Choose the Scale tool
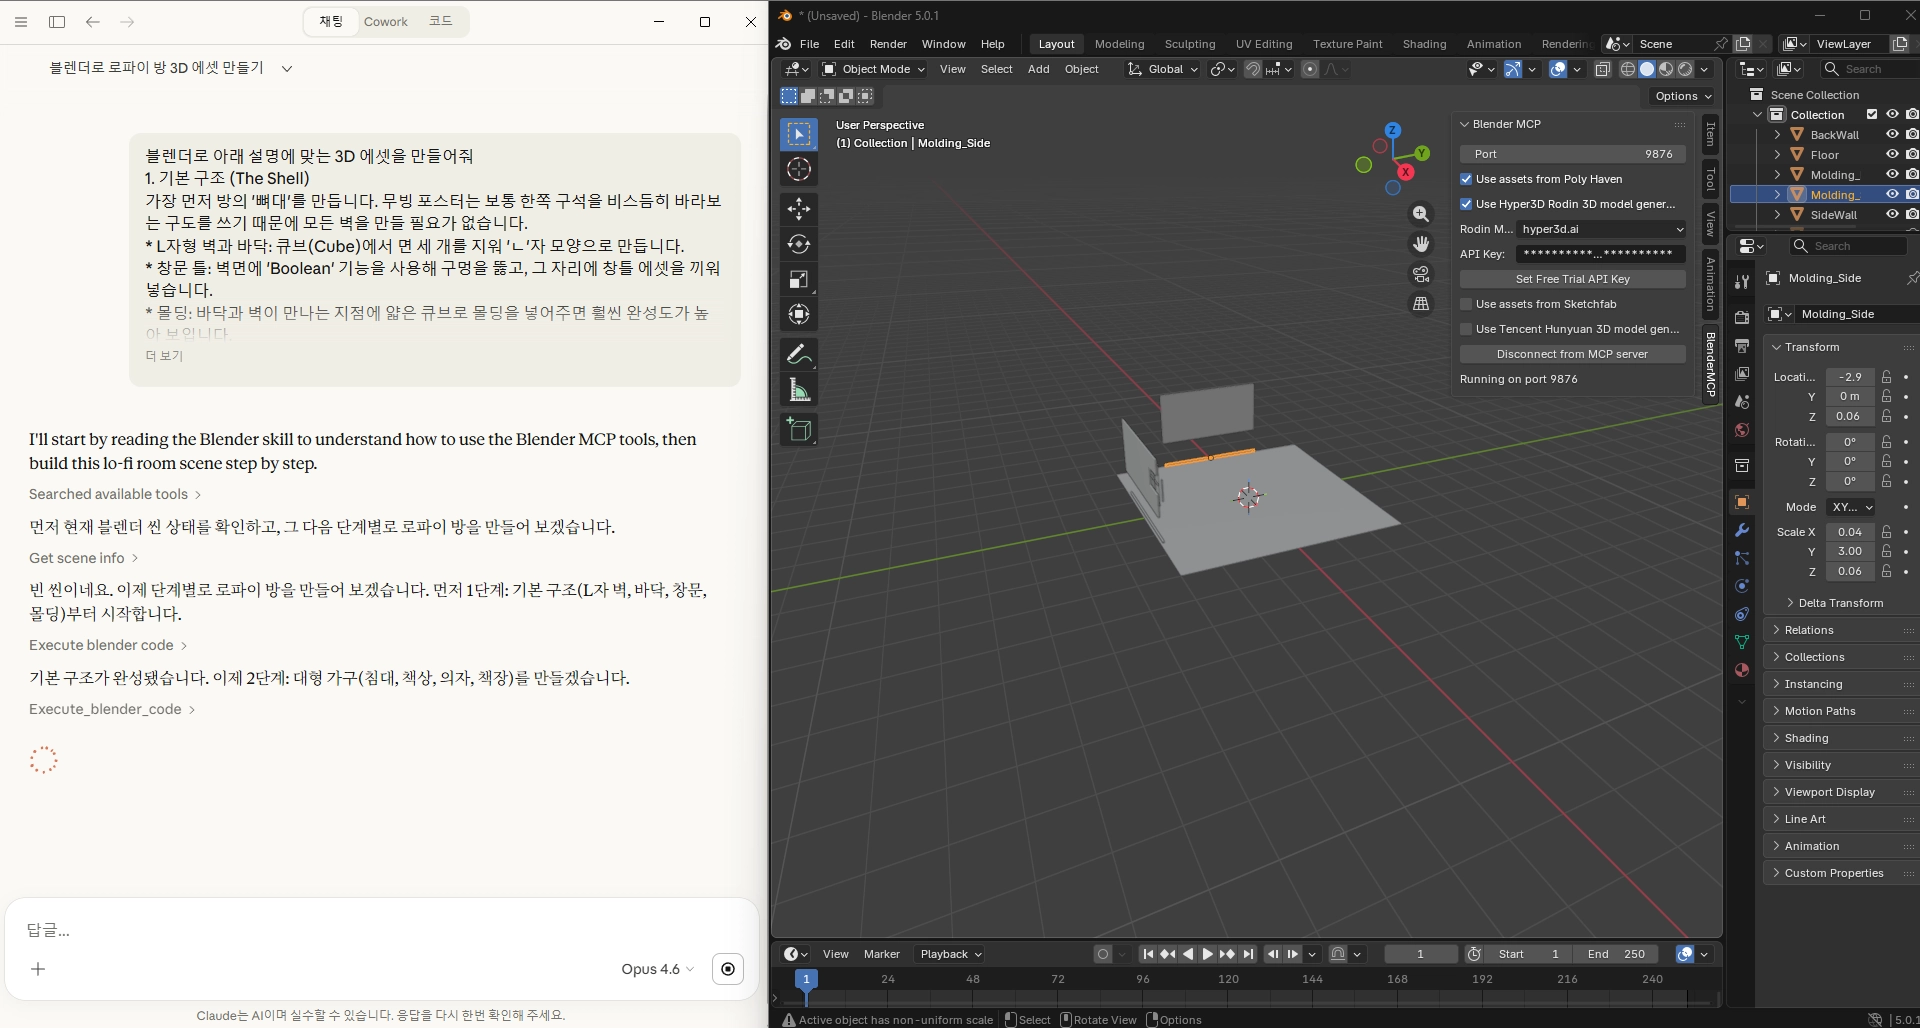1920x1028 pixels. pyautogui.click(x=798, y=279)
